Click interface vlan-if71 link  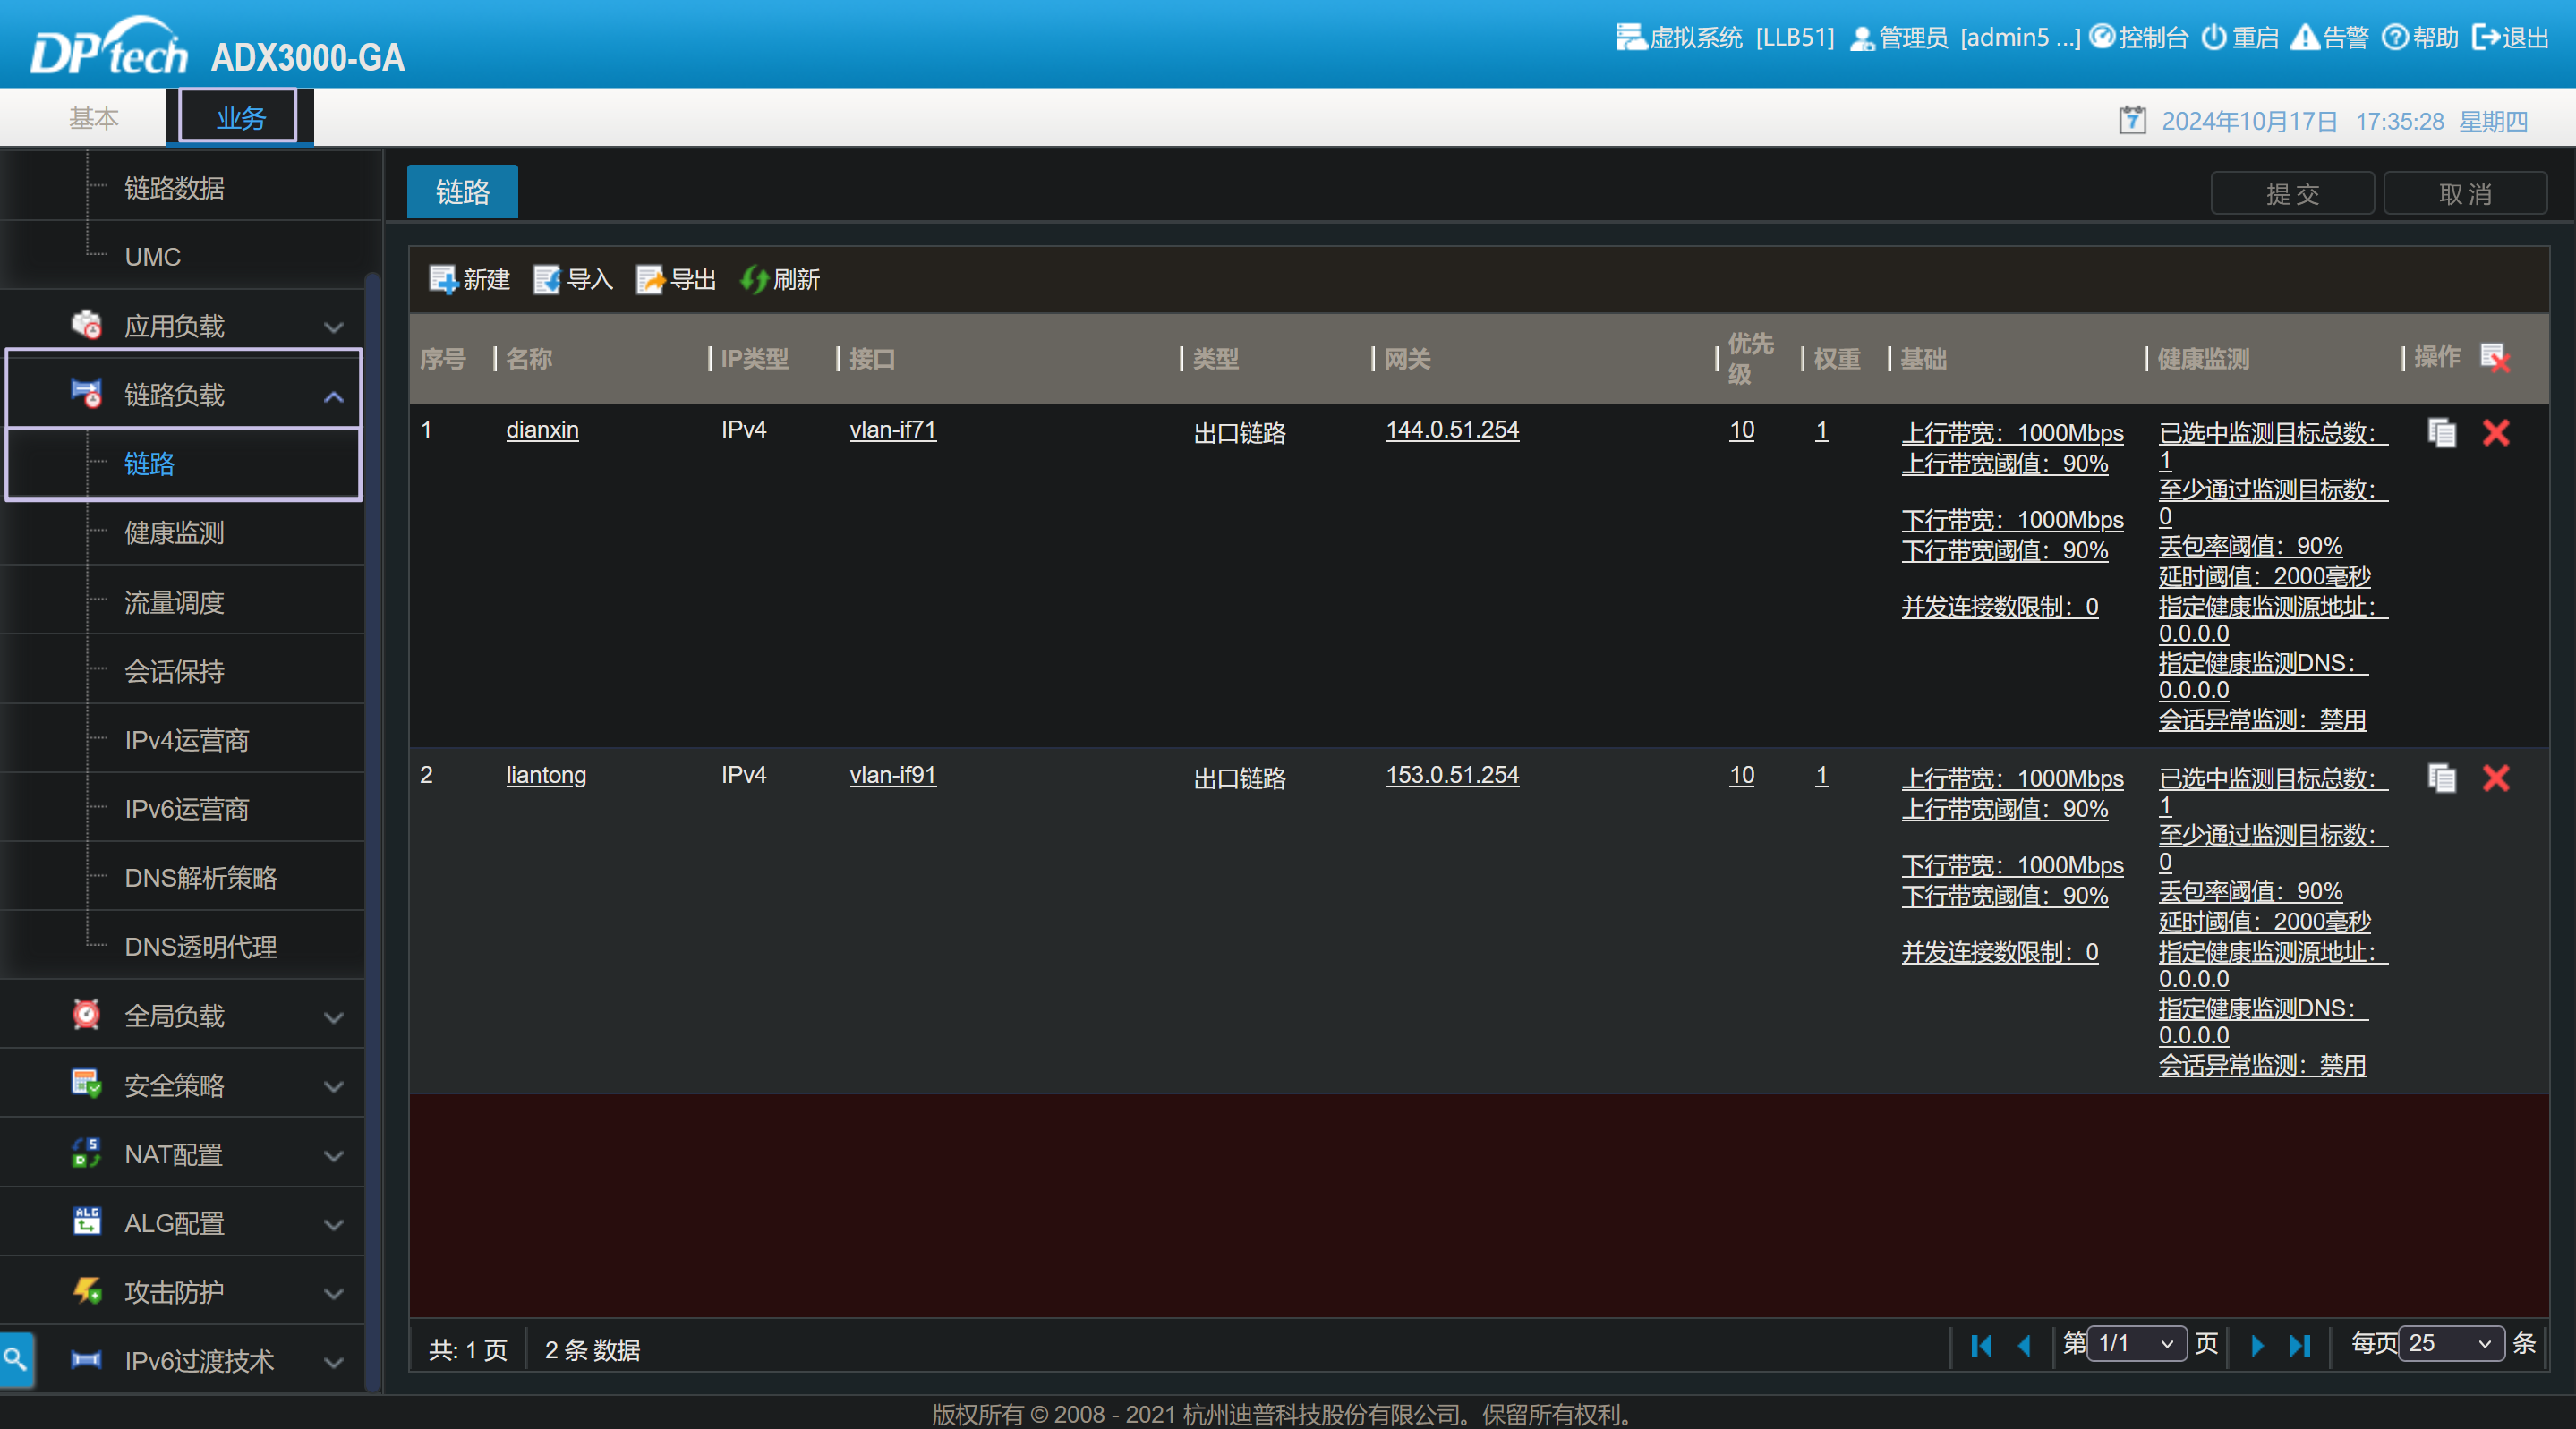pyautogui.click(x=893, y=429)
